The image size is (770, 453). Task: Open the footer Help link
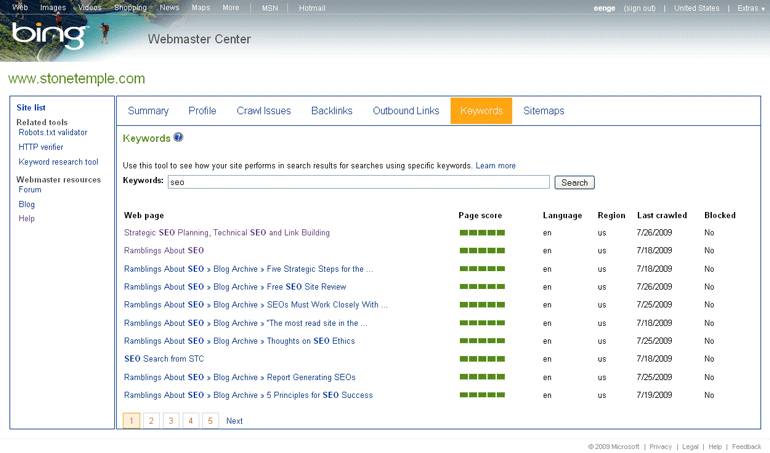pos(715,447)
